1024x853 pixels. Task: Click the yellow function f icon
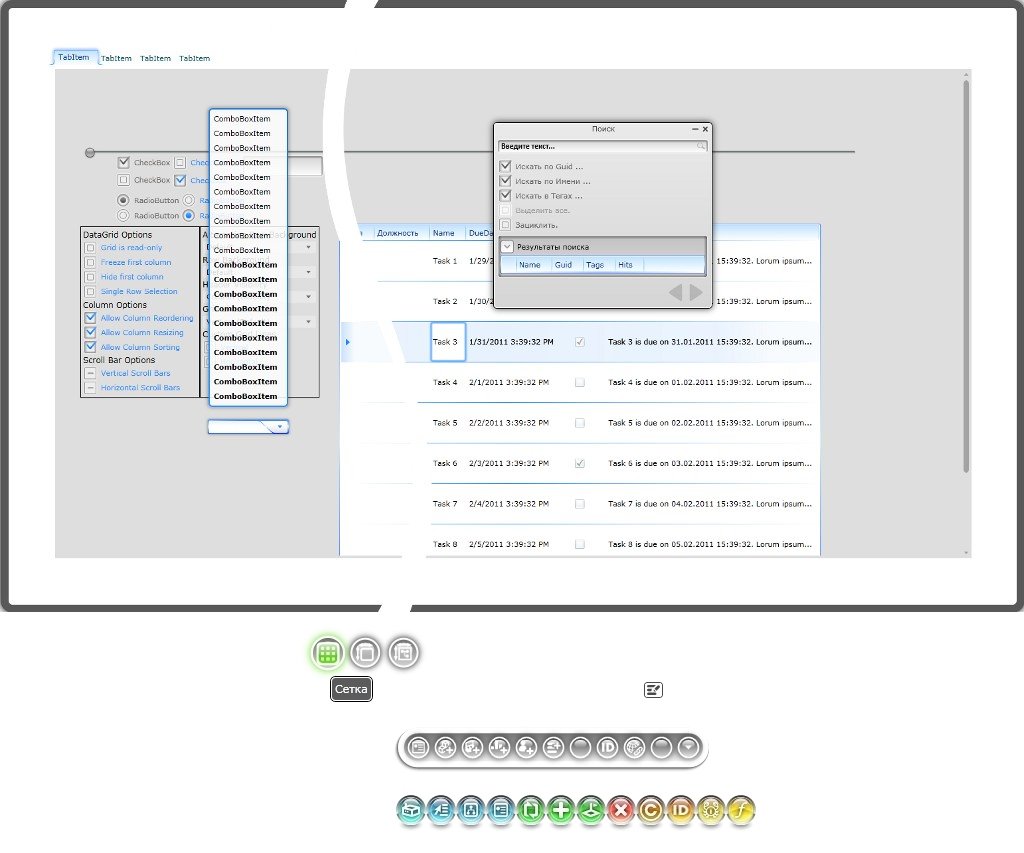click(741, 811)
